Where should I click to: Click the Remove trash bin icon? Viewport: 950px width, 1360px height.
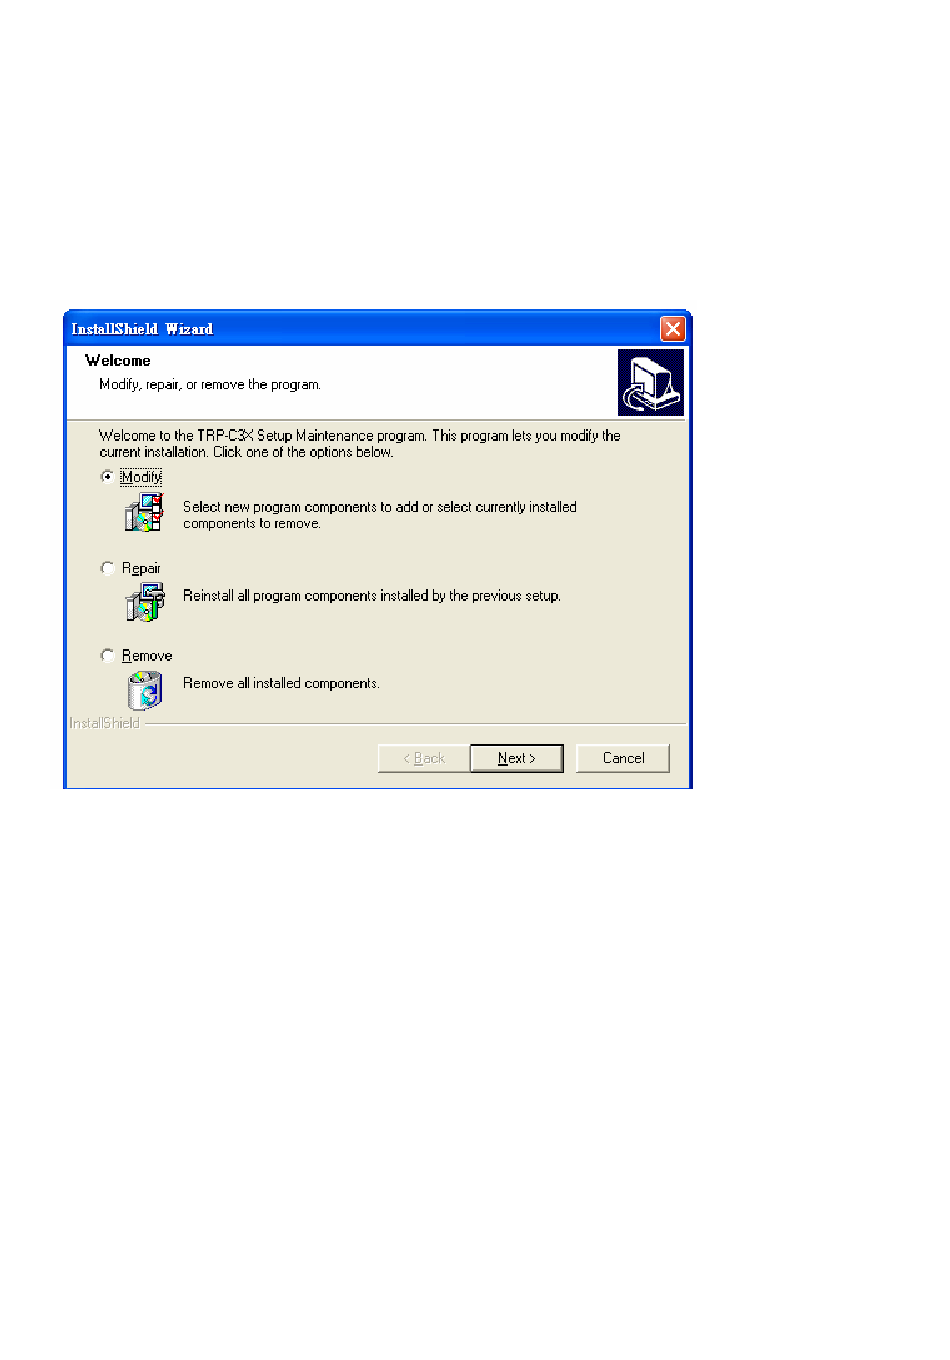pos(144,690)
